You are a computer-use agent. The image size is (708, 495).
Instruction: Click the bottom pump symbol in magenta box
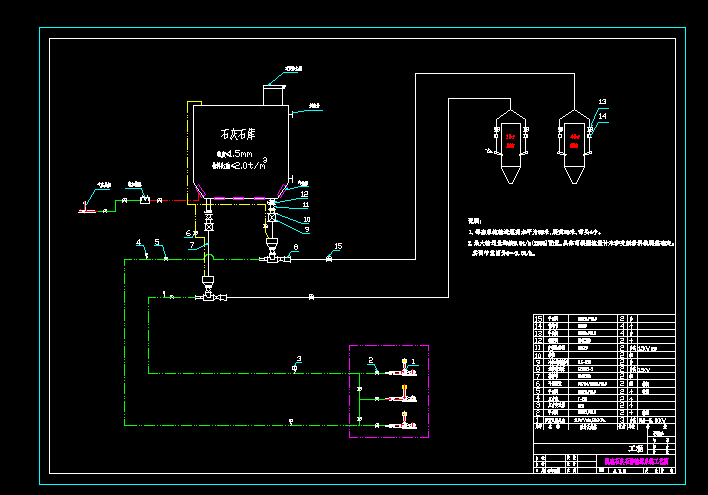(x=403, y=421)
